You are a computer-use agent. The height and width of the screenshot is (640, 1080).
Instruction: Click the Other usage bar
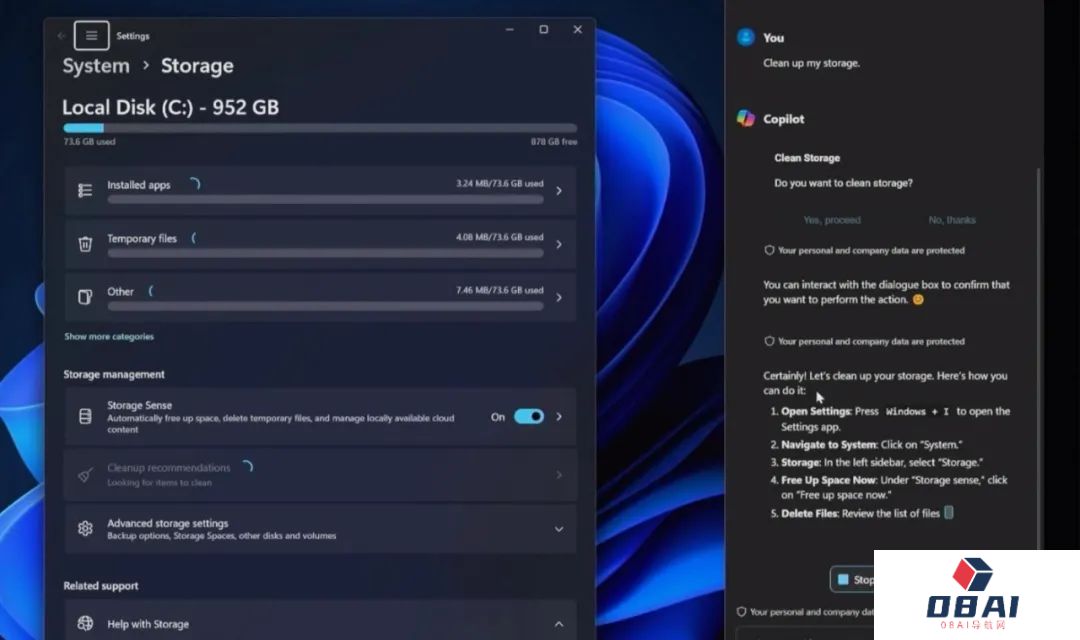[x=325, y=307]
